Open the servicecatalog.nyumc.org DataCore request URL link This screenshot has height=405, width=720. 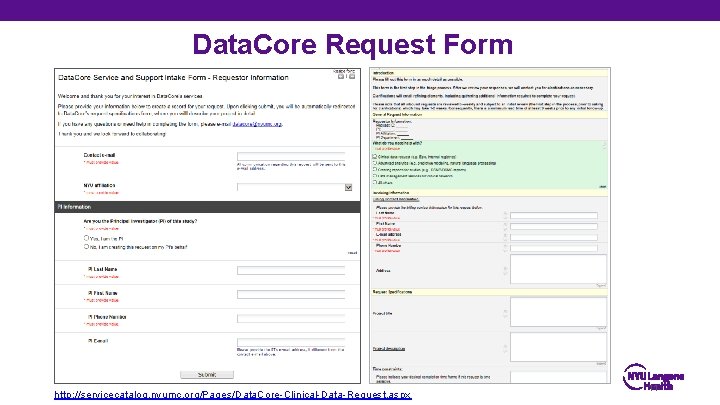pyautogui.click(x=233, y=394)
